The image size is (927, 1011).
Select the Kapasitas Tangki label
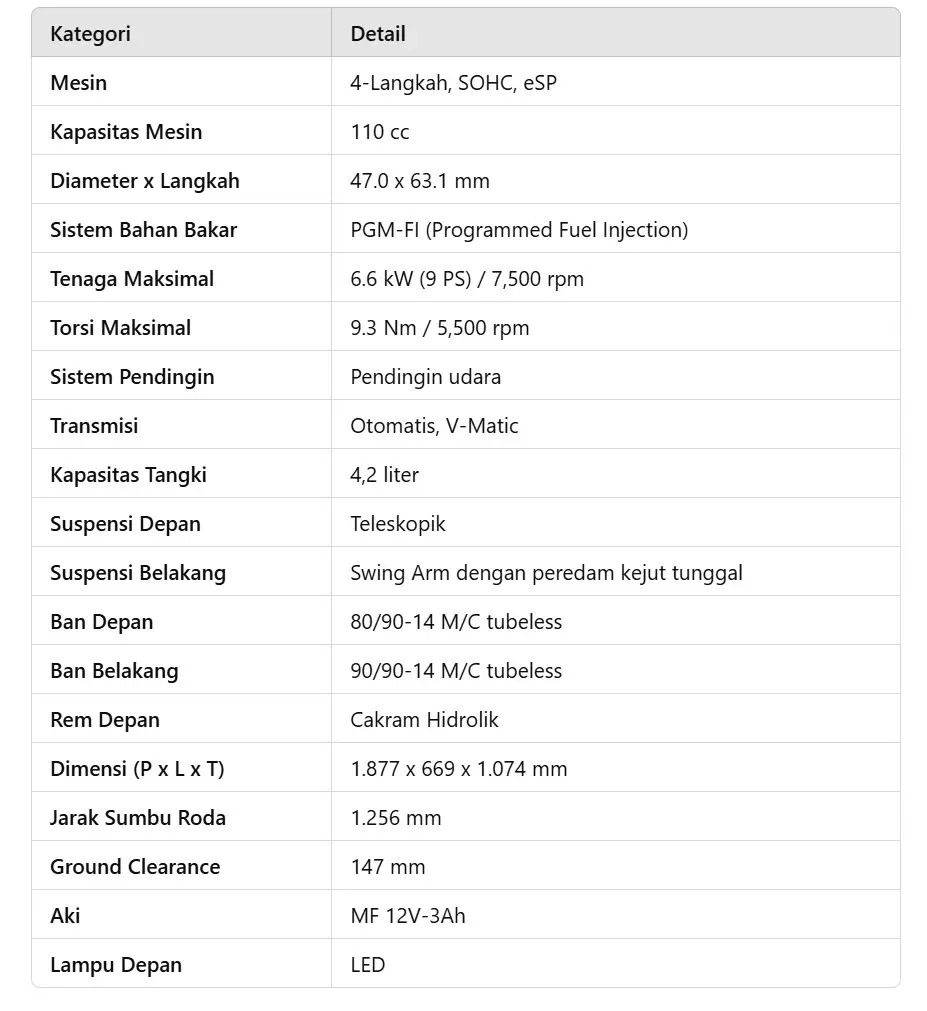coord(128,475)
